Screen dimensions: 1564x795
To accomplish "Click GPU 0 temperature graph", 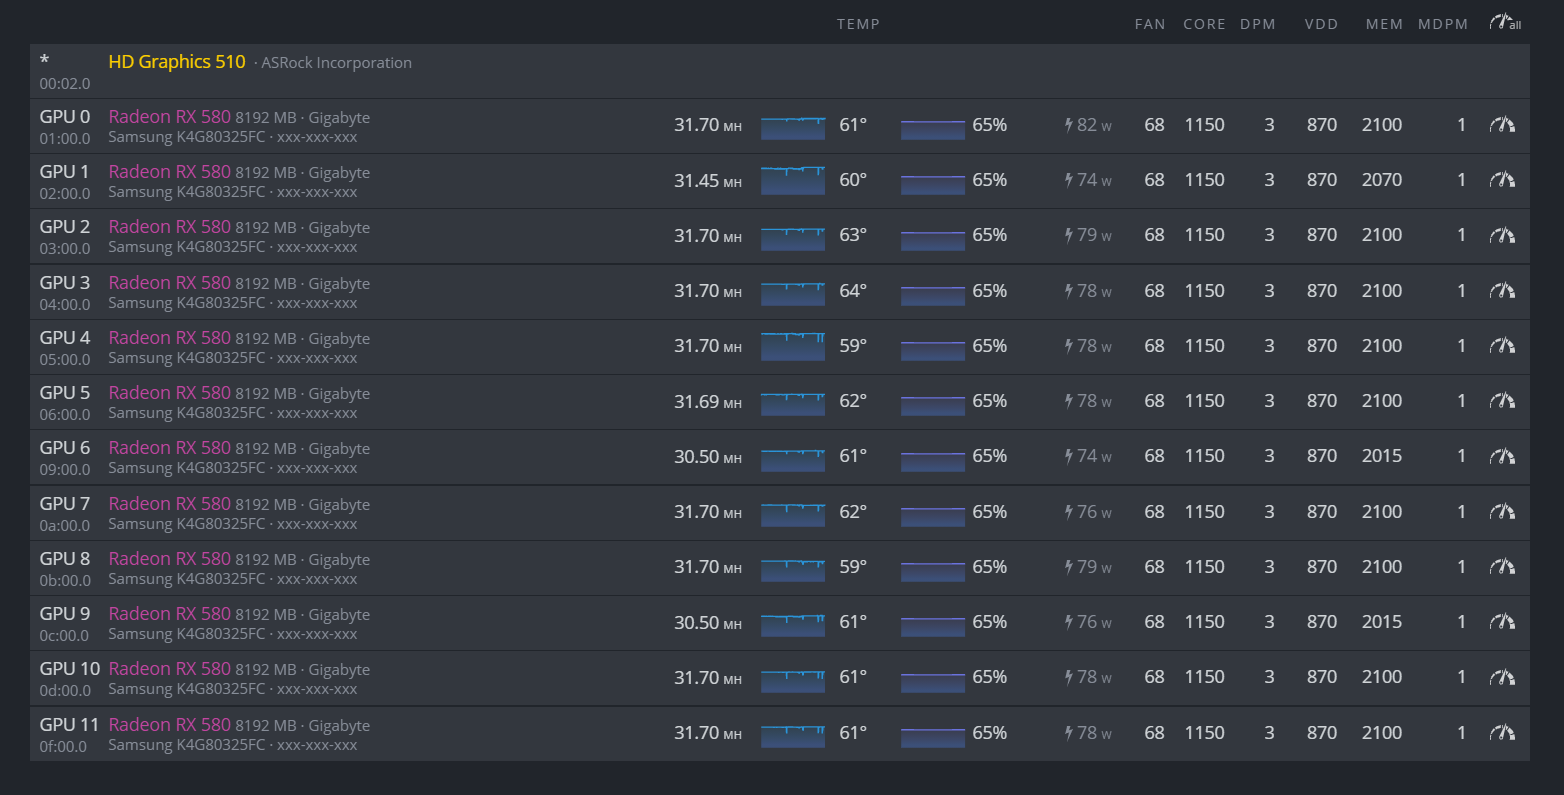I will click(793, 127).
